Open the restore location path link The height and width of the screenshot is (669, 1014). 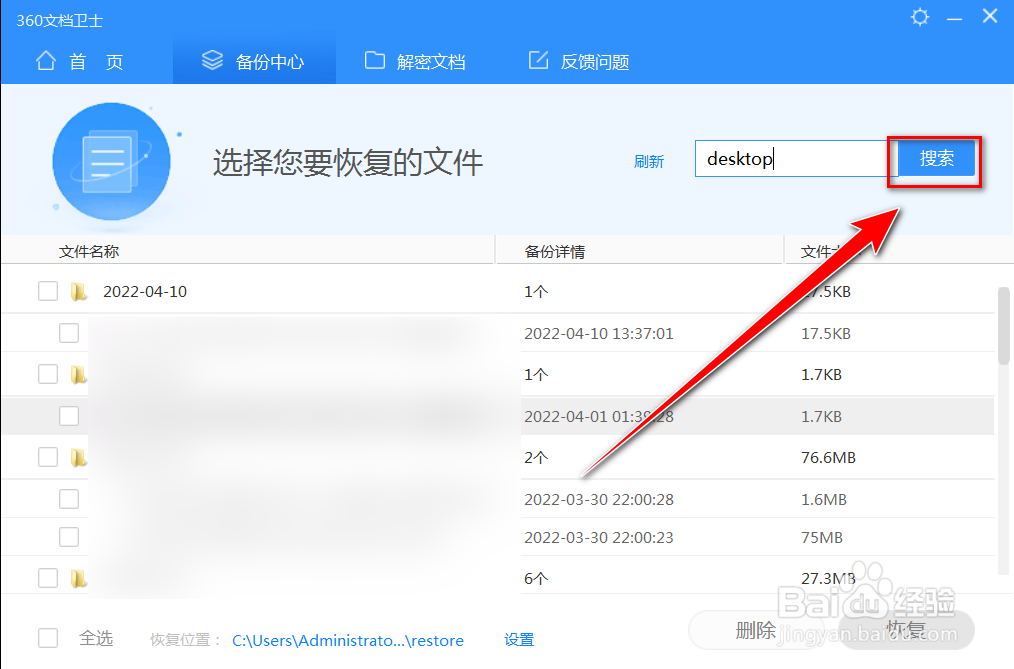pos(347,640)
